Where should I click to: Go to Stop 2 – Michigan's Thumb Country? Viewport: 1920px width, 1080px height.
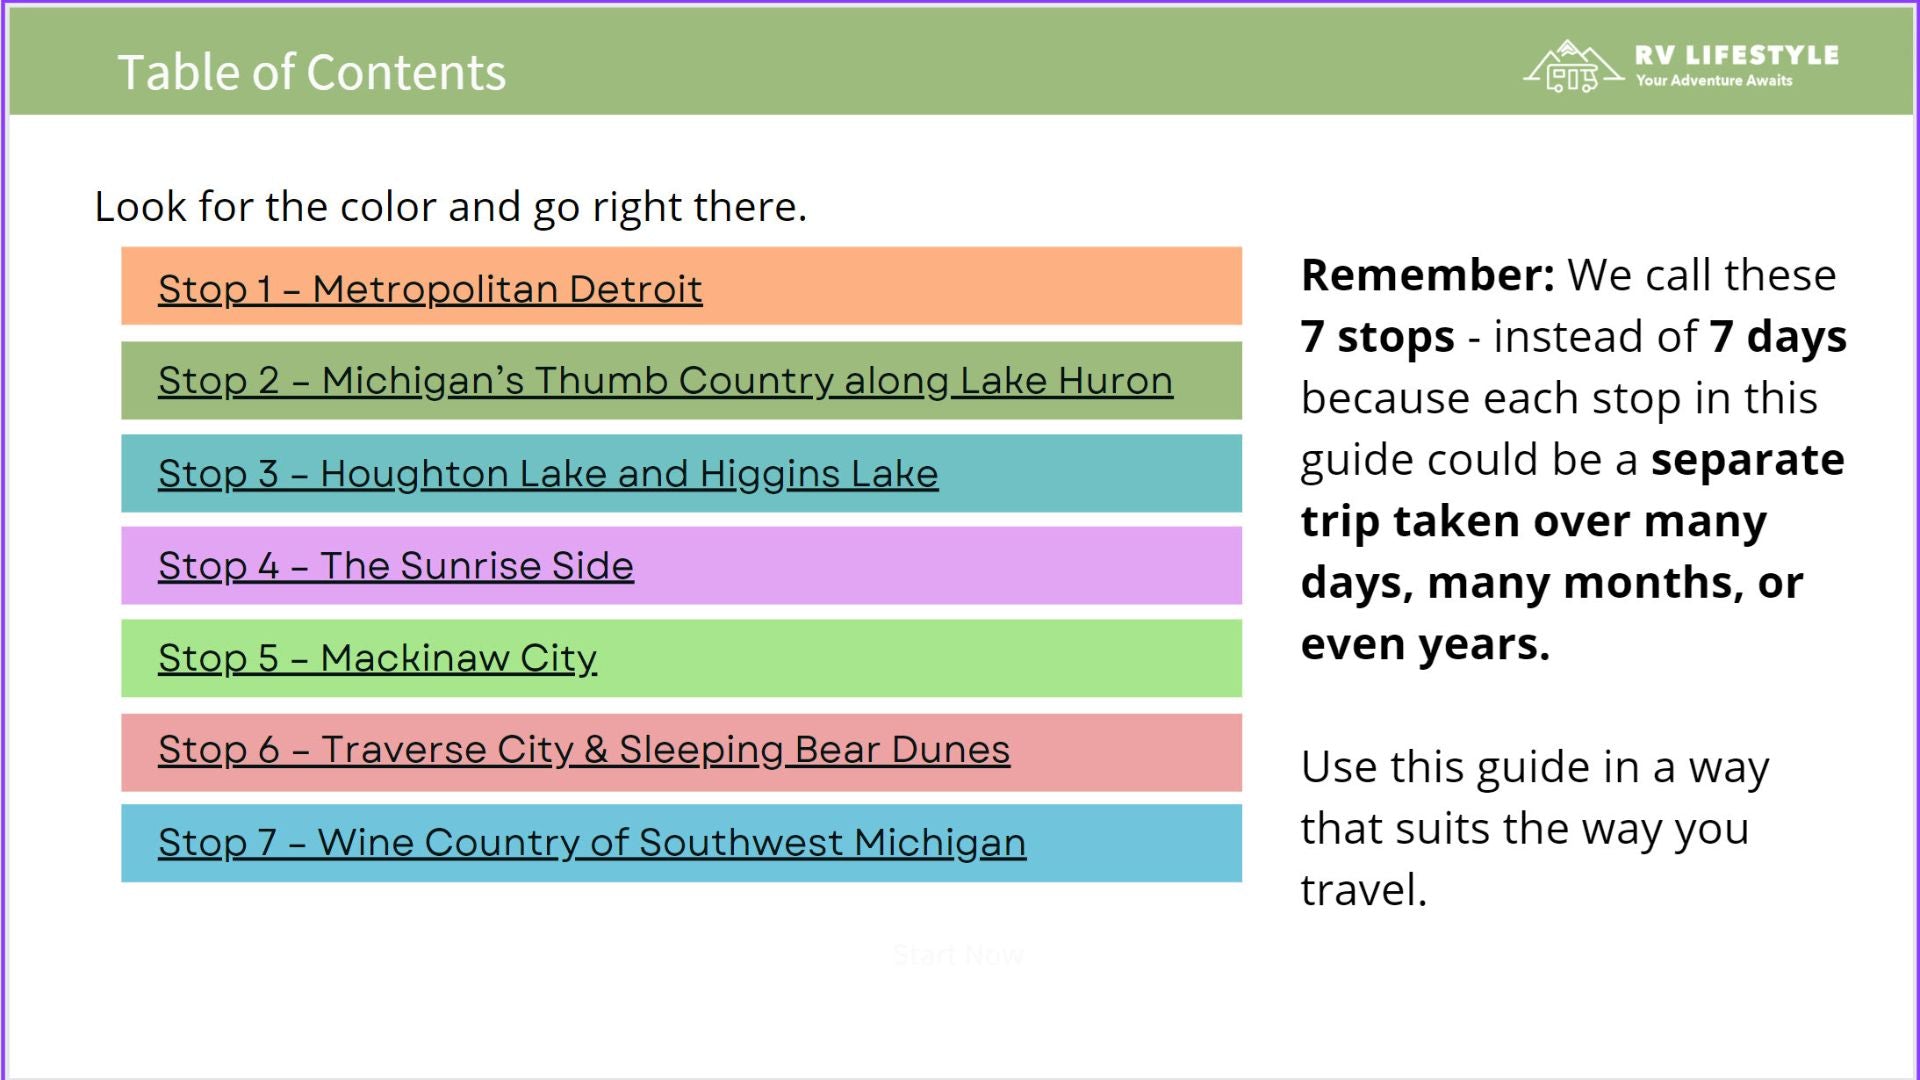click(665, 381)
